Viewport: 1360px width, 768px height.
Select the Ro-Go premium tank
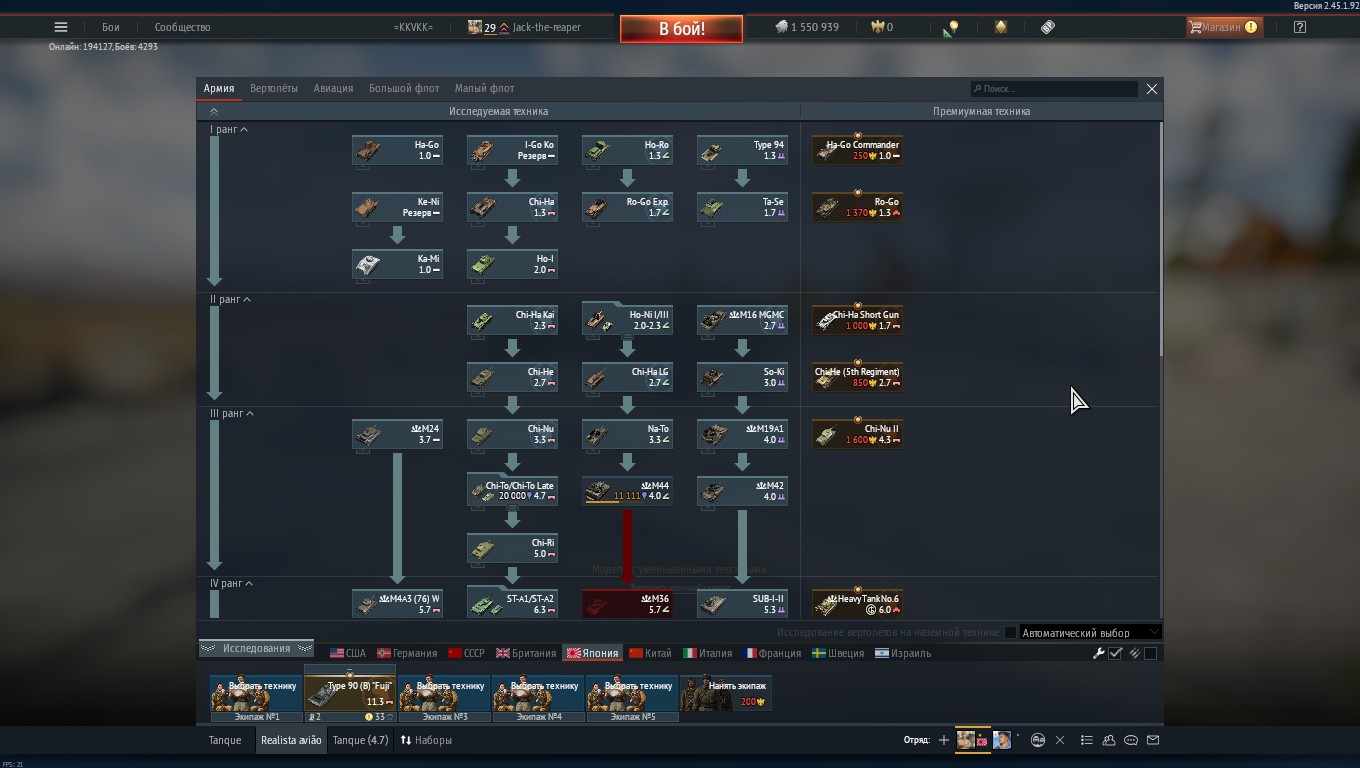coord(857,207)
